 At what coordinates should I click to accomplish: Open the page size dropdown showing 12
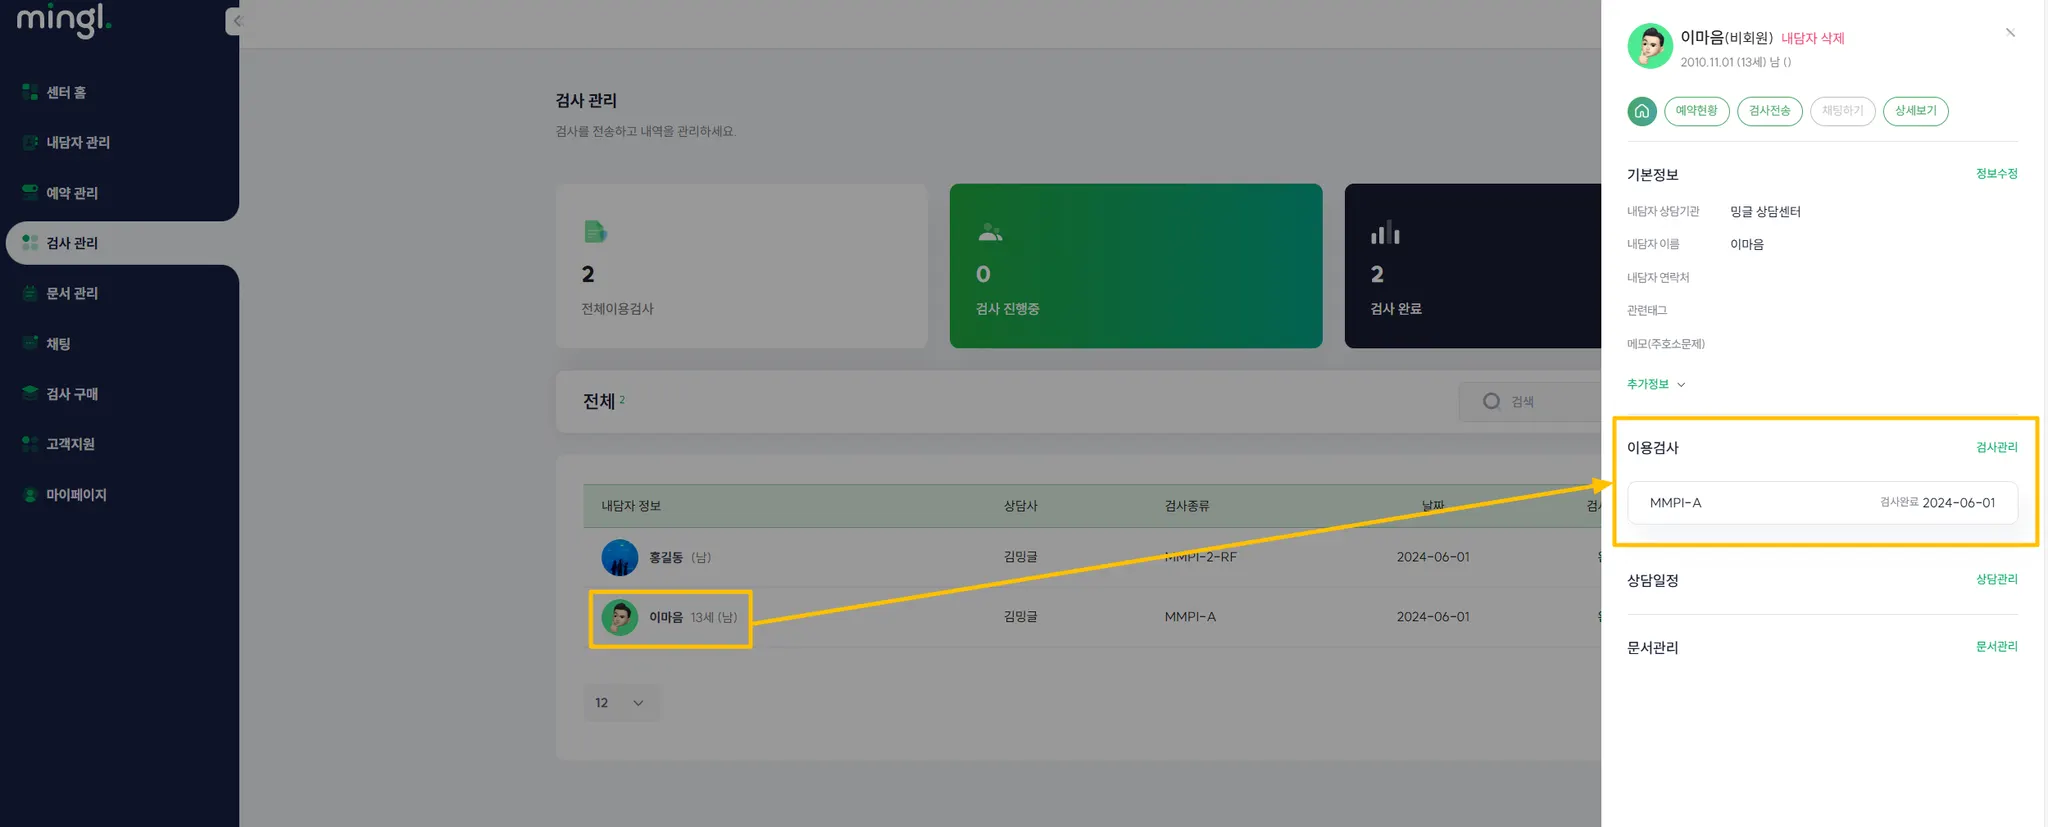[621, 703]
